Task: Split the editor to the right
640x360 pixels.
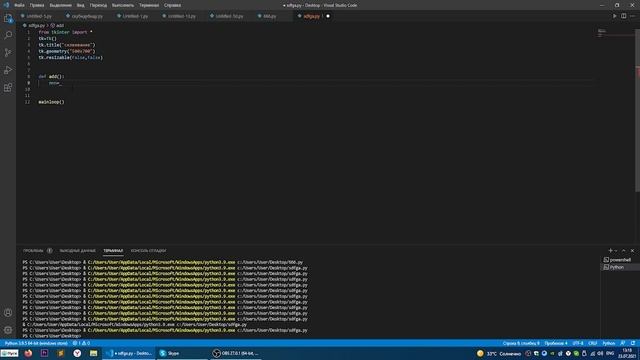Action: tap(624, 16)
